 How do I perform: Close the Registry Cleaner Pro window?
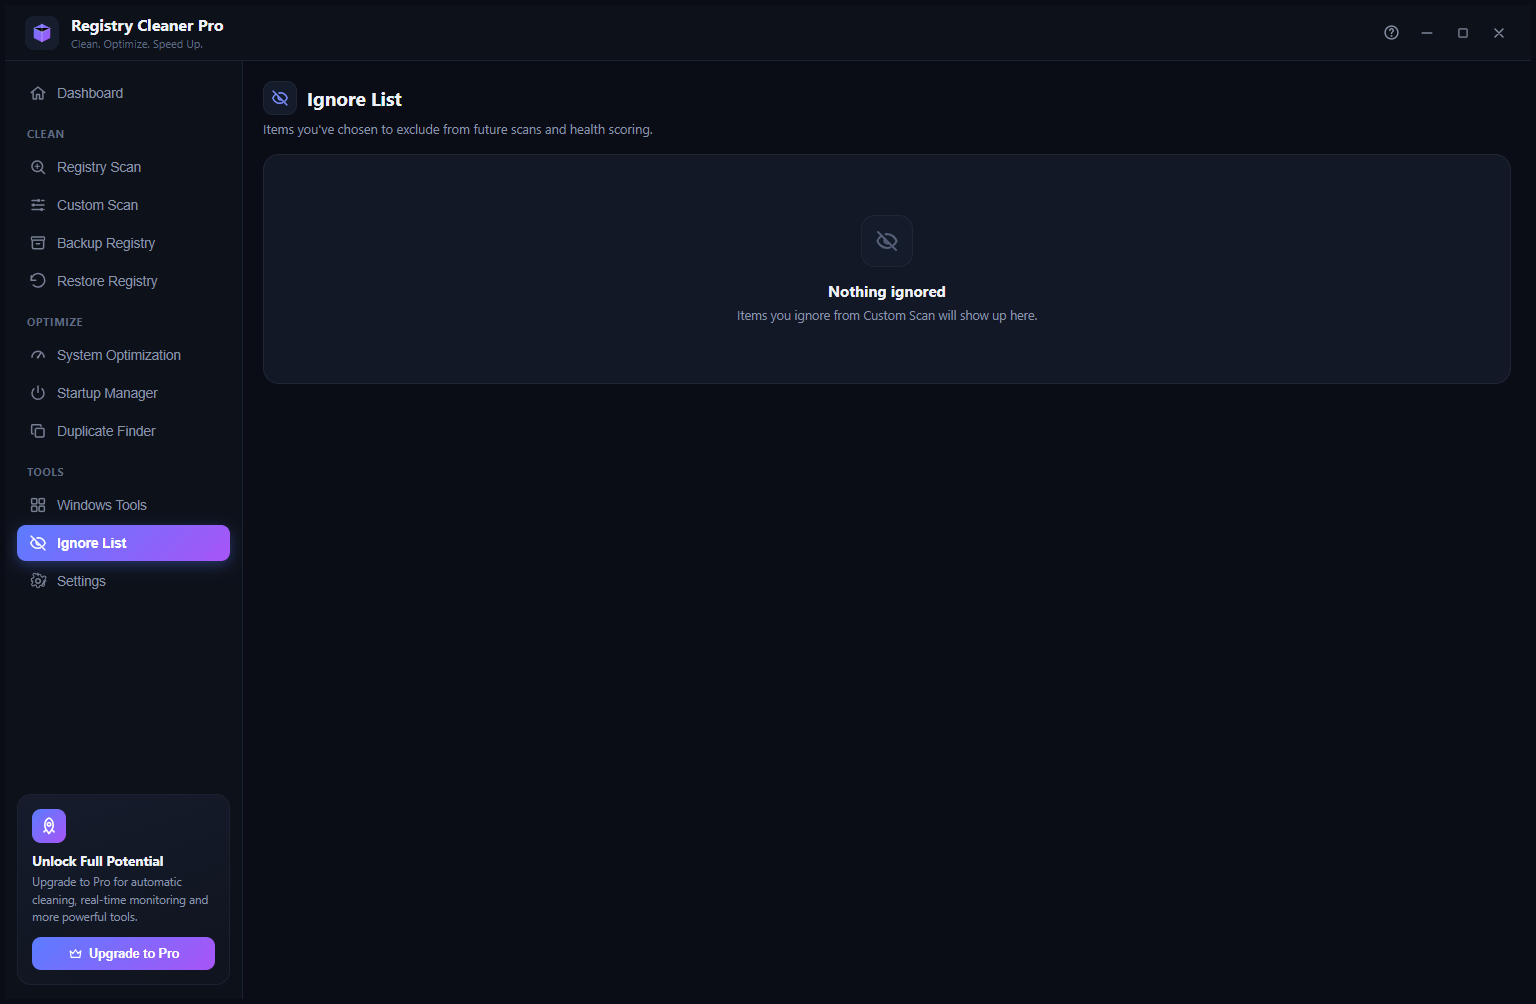pos(1499,33)
